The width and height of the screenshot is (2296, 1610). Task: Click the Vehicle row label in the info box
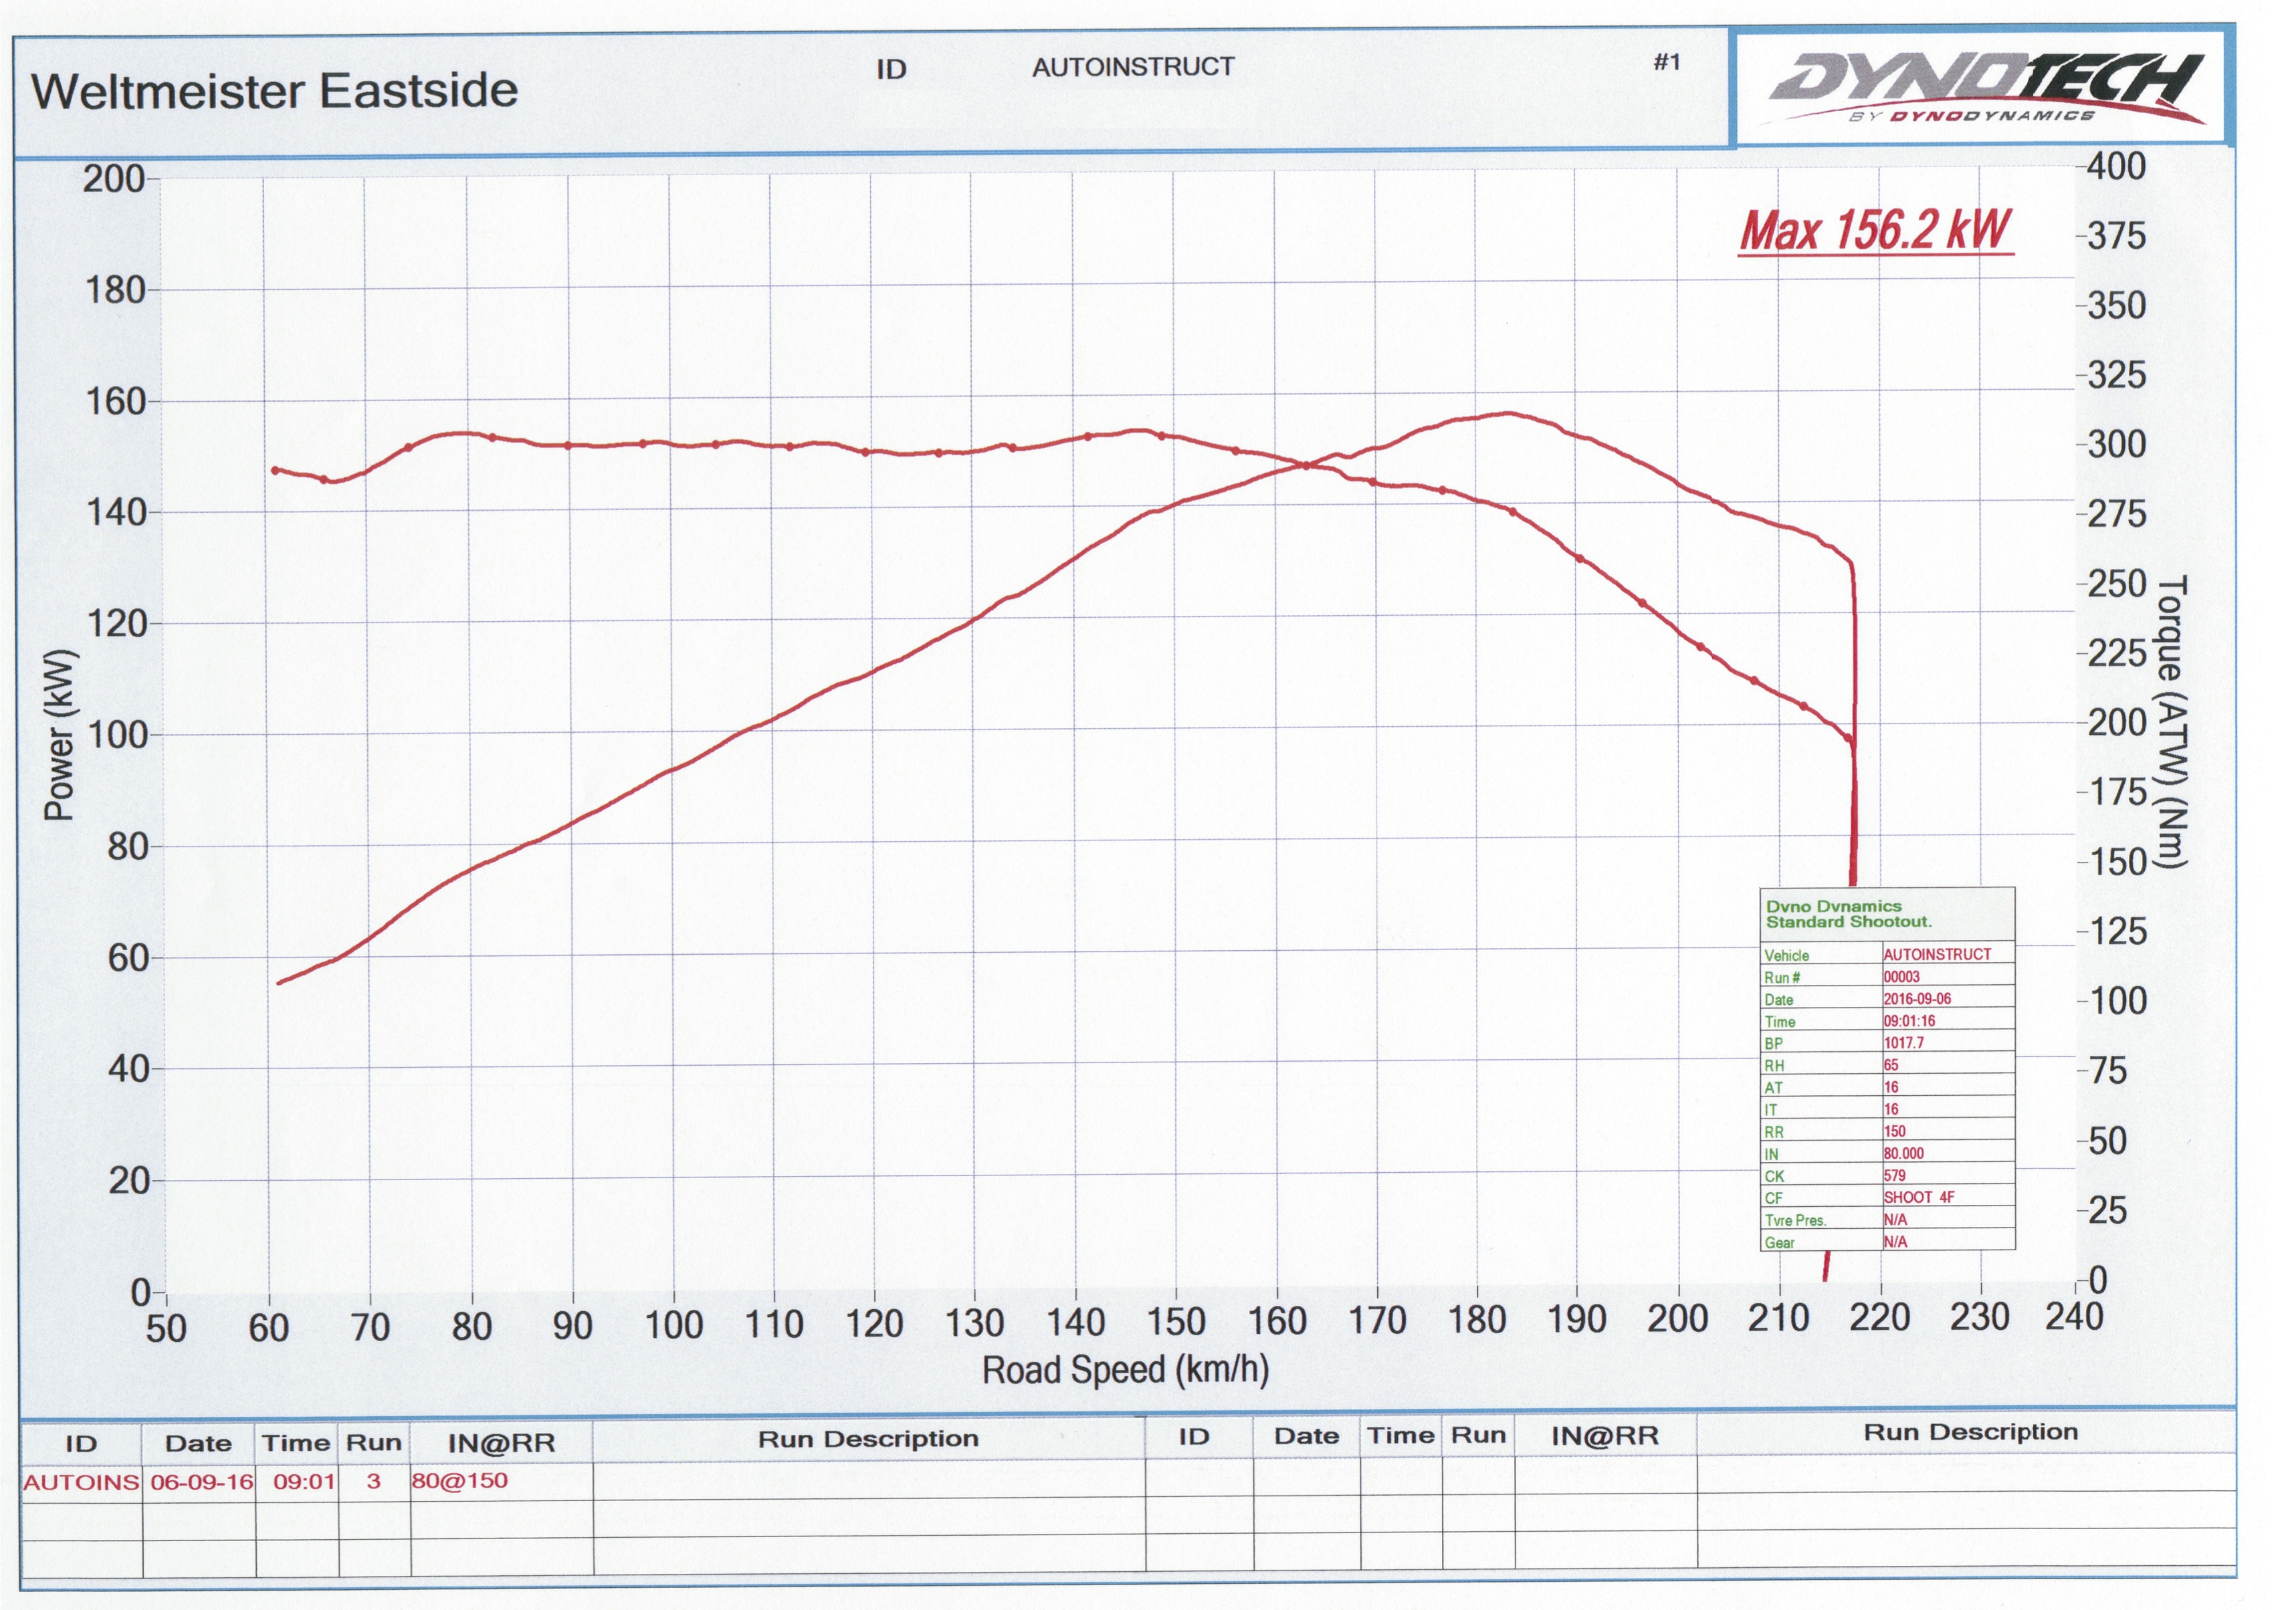point(1786,955)
